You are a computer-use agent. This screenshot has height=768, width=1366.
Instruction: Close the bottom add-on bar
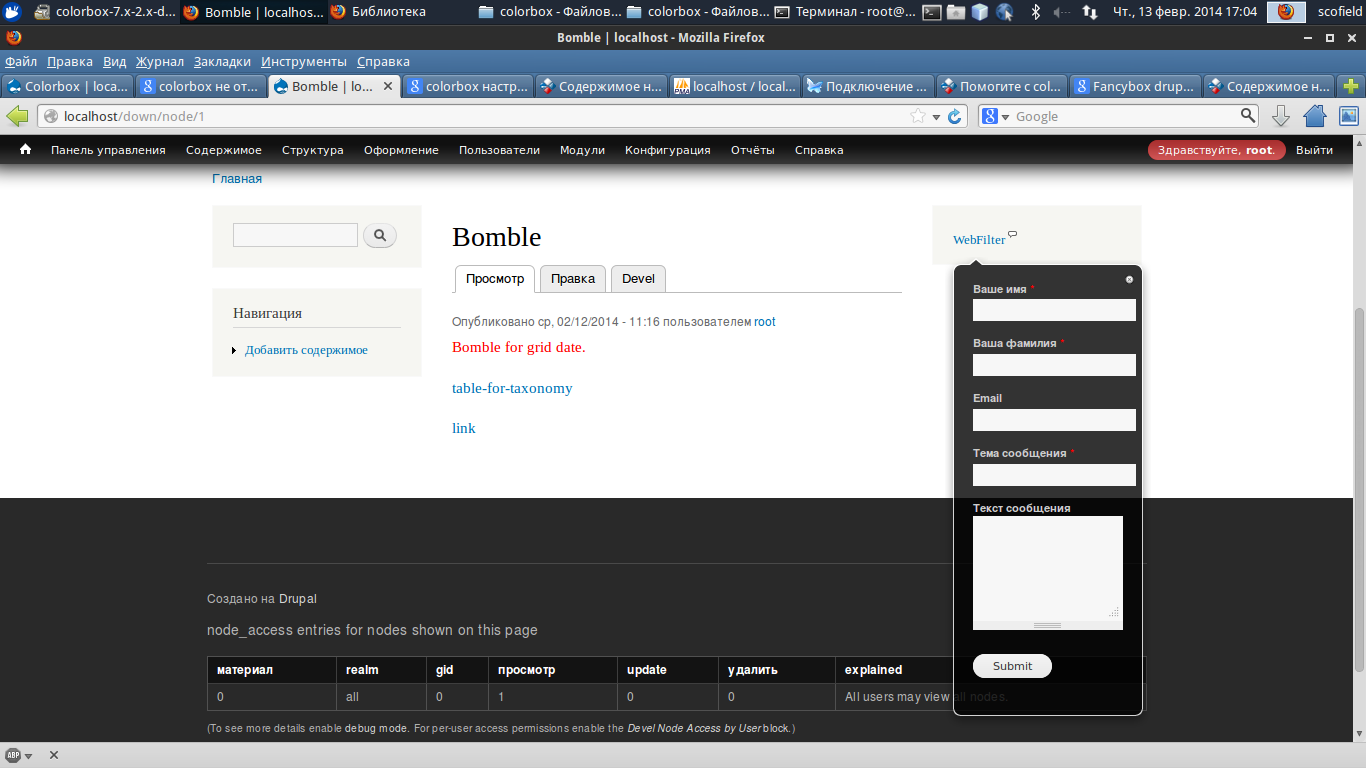pyautogui.click(x=54, y=755)
